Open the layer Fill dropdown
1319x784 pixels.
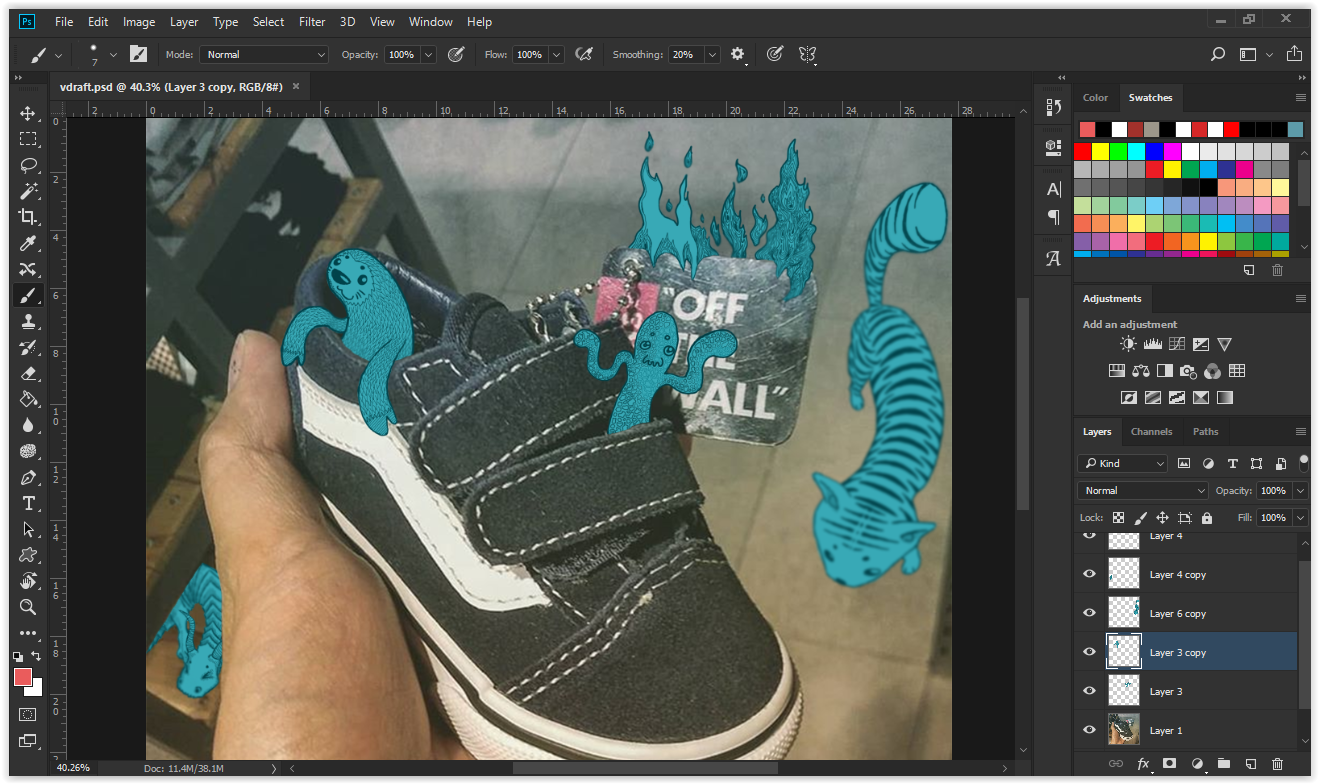pos(1300,518)
